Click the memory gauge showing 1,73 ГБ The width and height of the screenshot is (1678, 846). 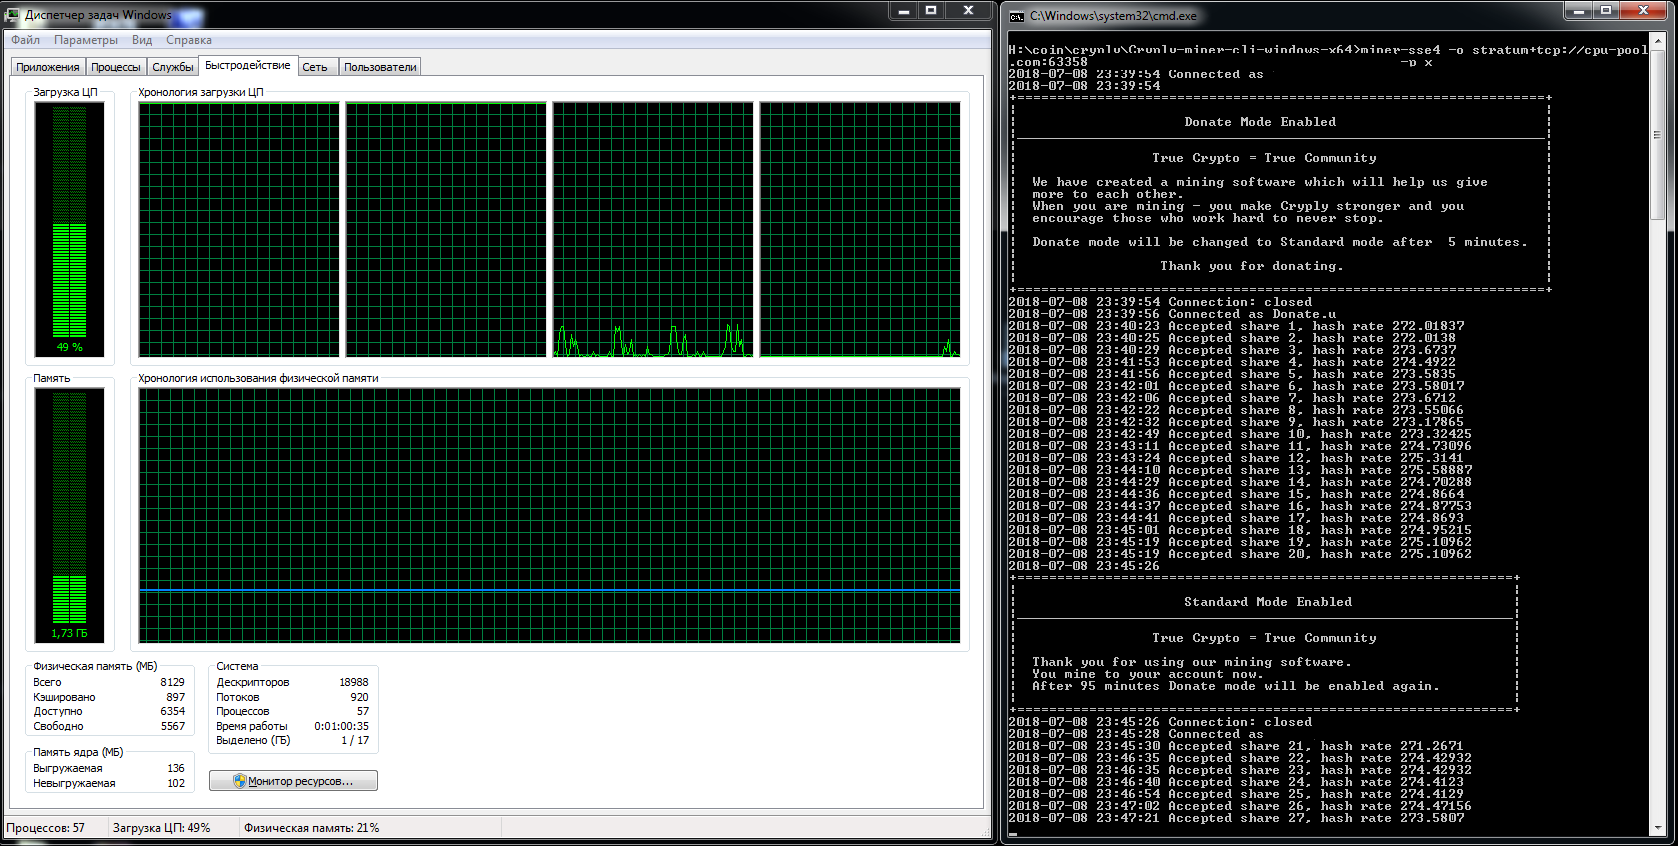pos(70,515)
